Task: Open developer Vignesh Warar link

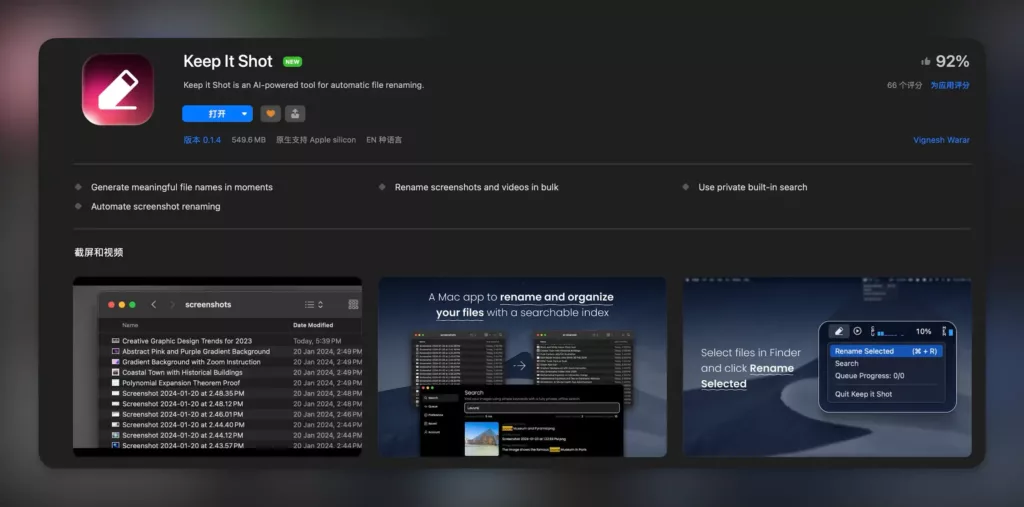Action: (x=941, y=140)
